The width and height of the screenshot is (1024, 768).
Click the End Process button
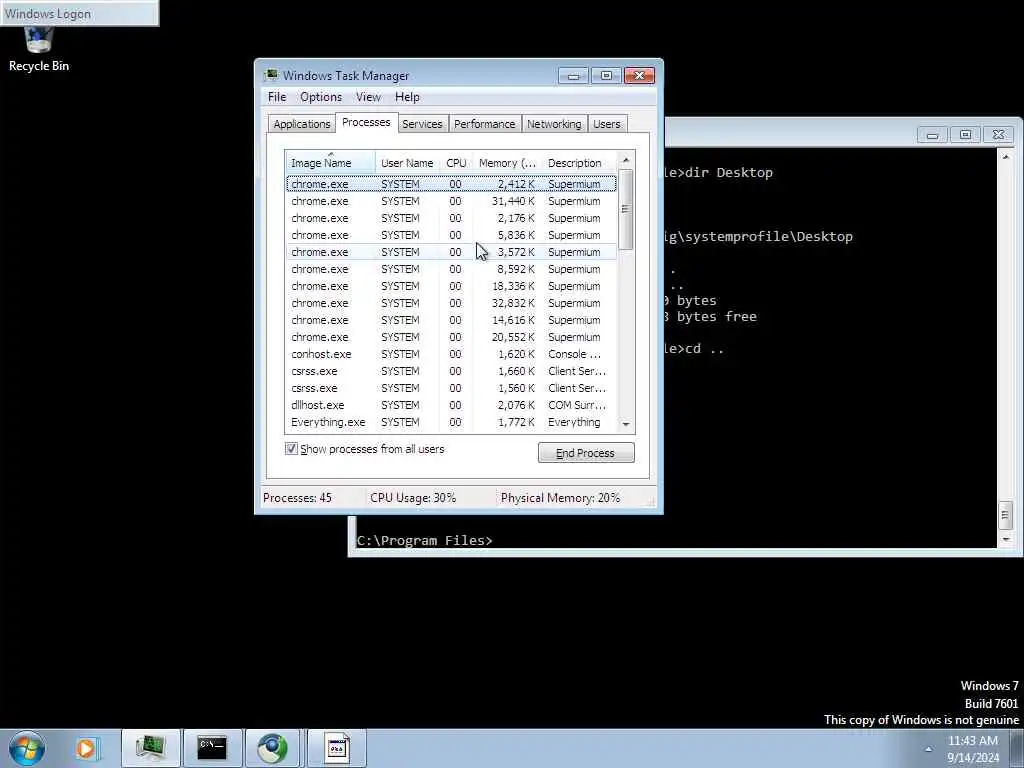coord(586,453)
